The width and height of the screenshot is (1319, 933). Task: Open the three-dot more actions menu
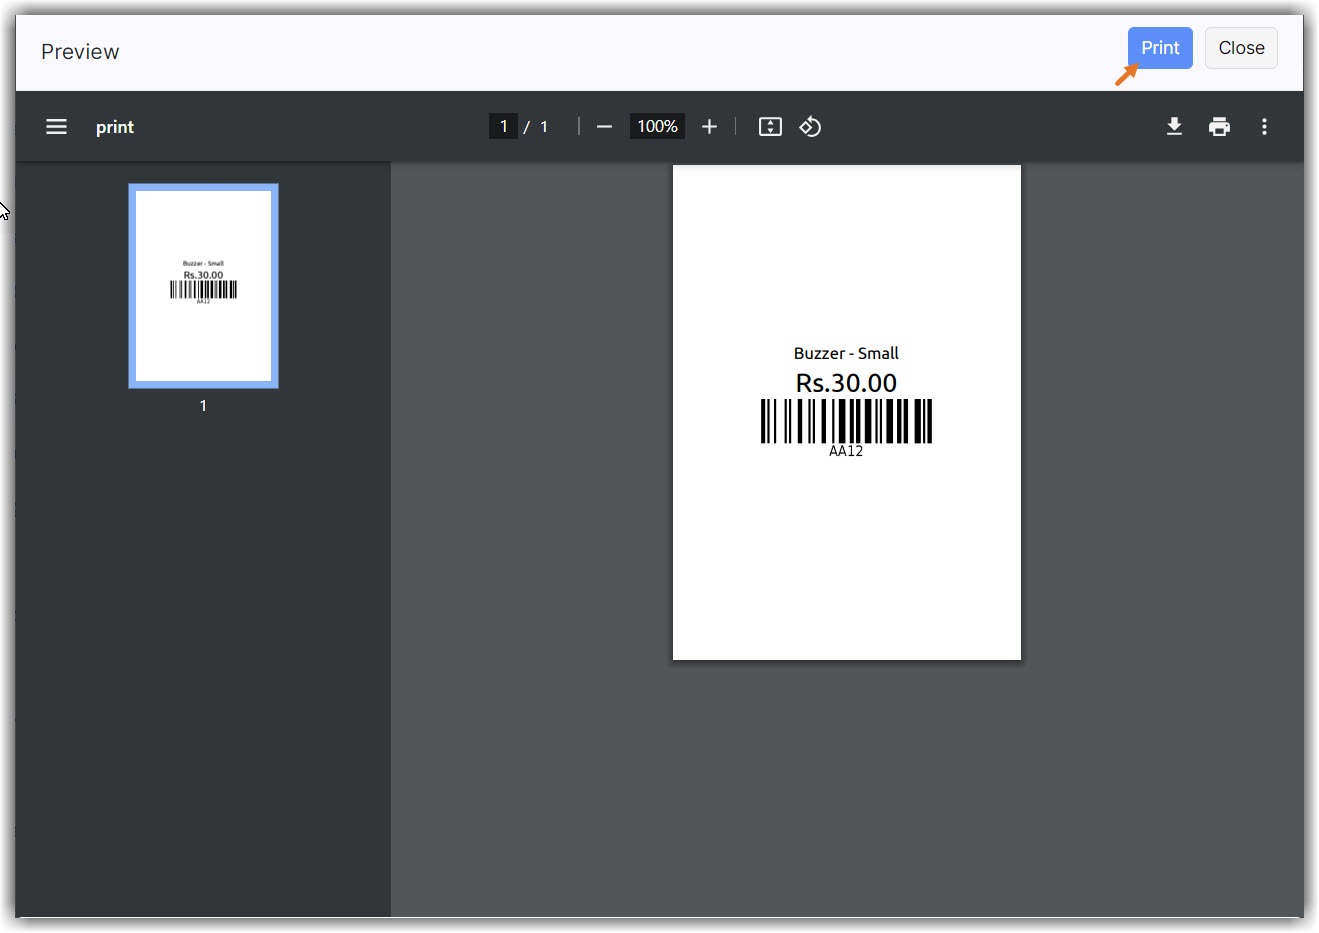(x=1264, y=127)
